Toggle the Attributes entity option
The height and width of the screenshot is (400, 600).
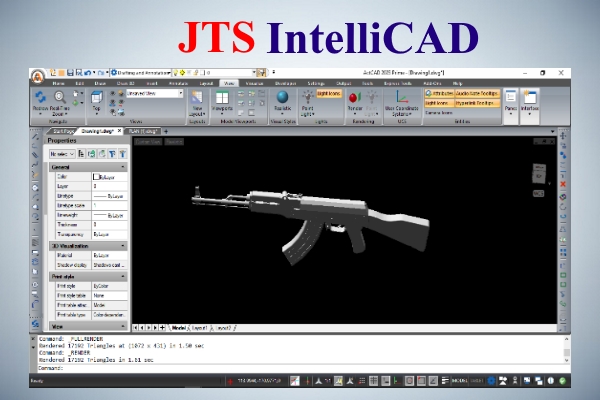[x=439, y=93]
